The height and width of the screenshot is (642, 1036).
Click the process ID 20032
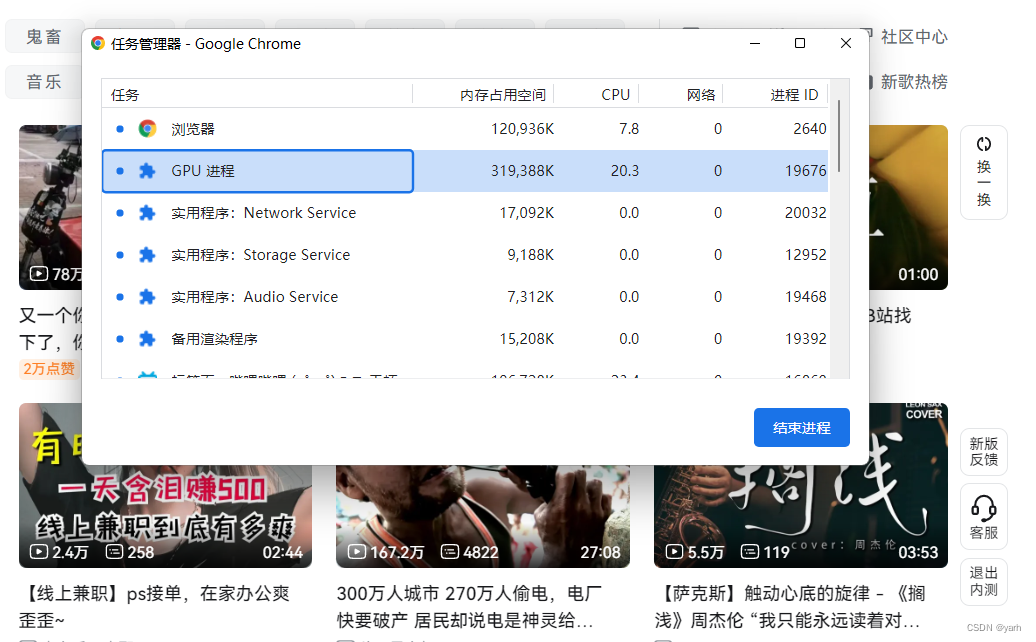(805, 213)
